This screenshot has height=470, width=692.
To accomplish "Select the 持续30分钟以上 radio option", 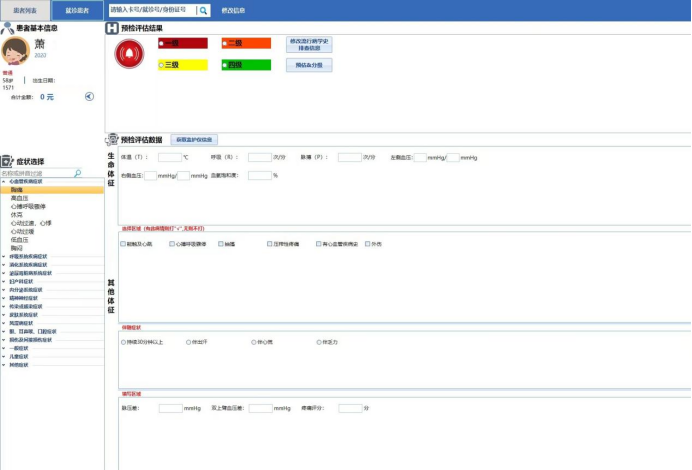I will point(123,342).
